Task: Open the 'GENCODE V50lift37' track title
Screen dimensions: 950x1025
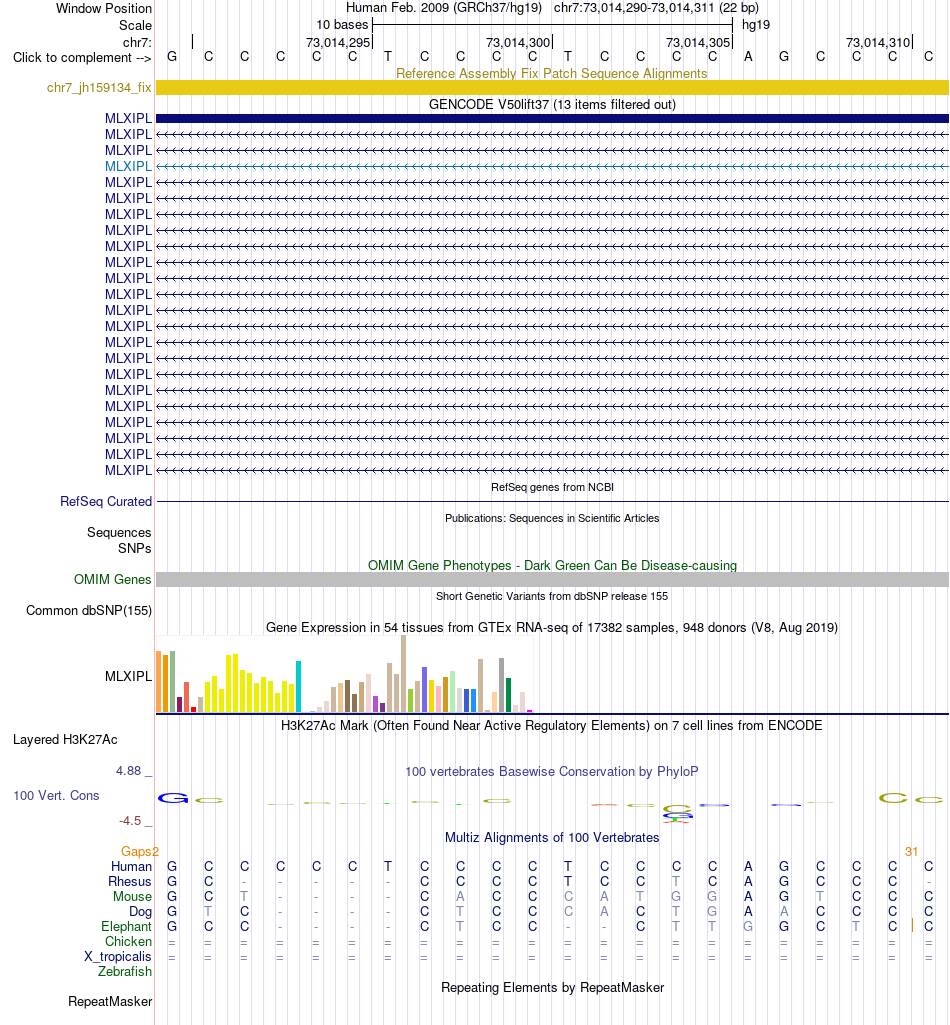Action: click(x=552, y=105)
